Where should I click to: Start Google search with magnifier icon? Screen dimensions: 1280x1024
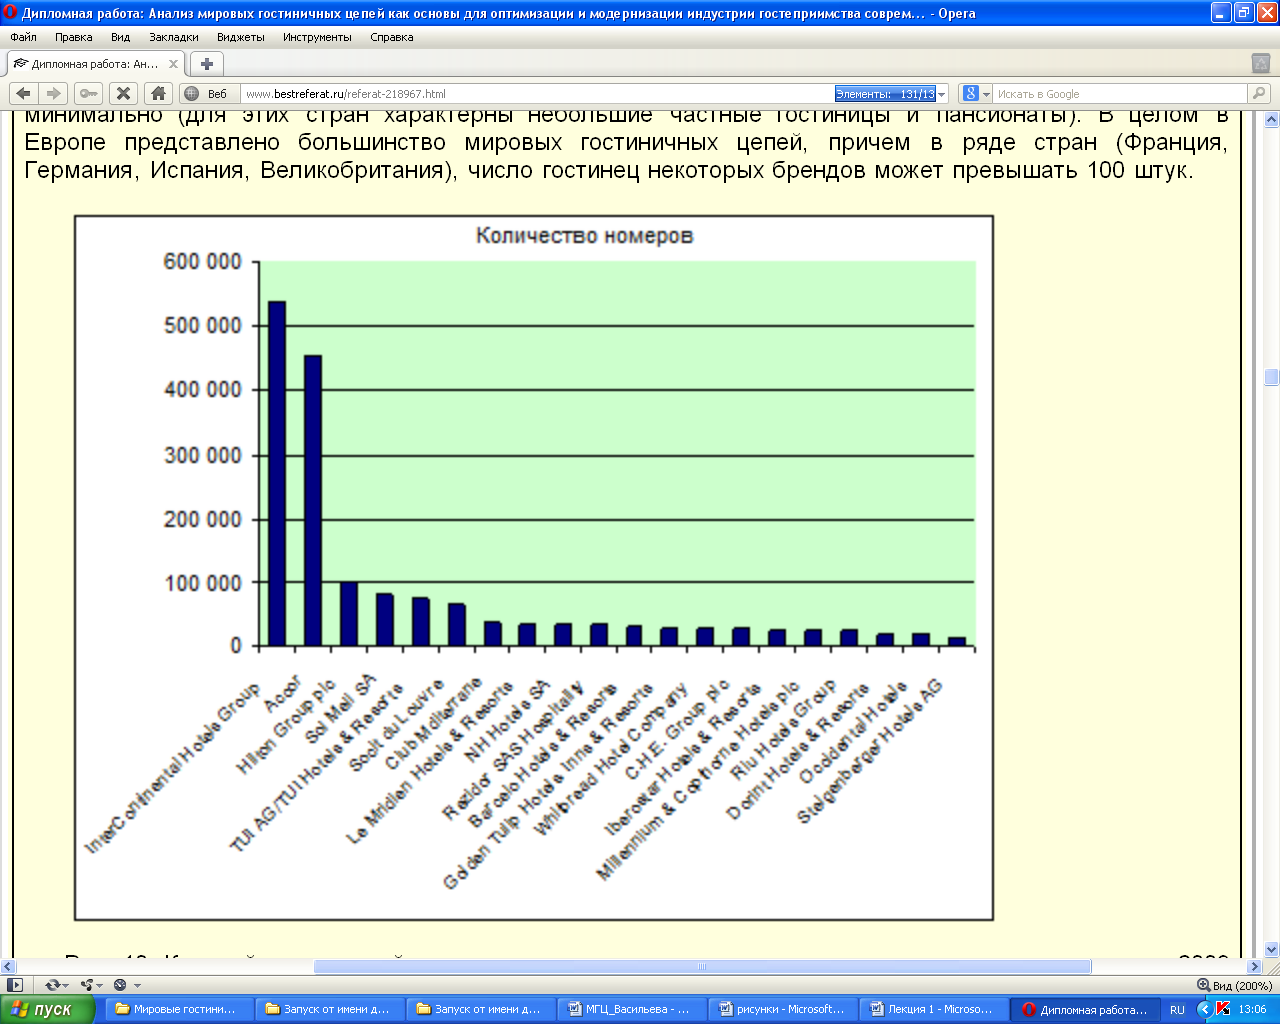point(1259,93)
